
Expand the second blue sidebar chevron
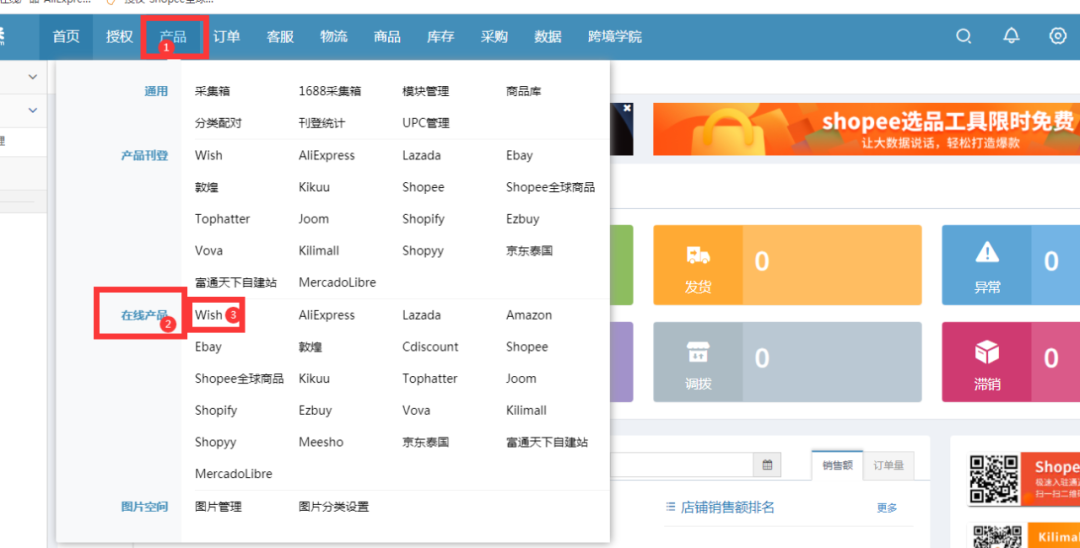32,110
